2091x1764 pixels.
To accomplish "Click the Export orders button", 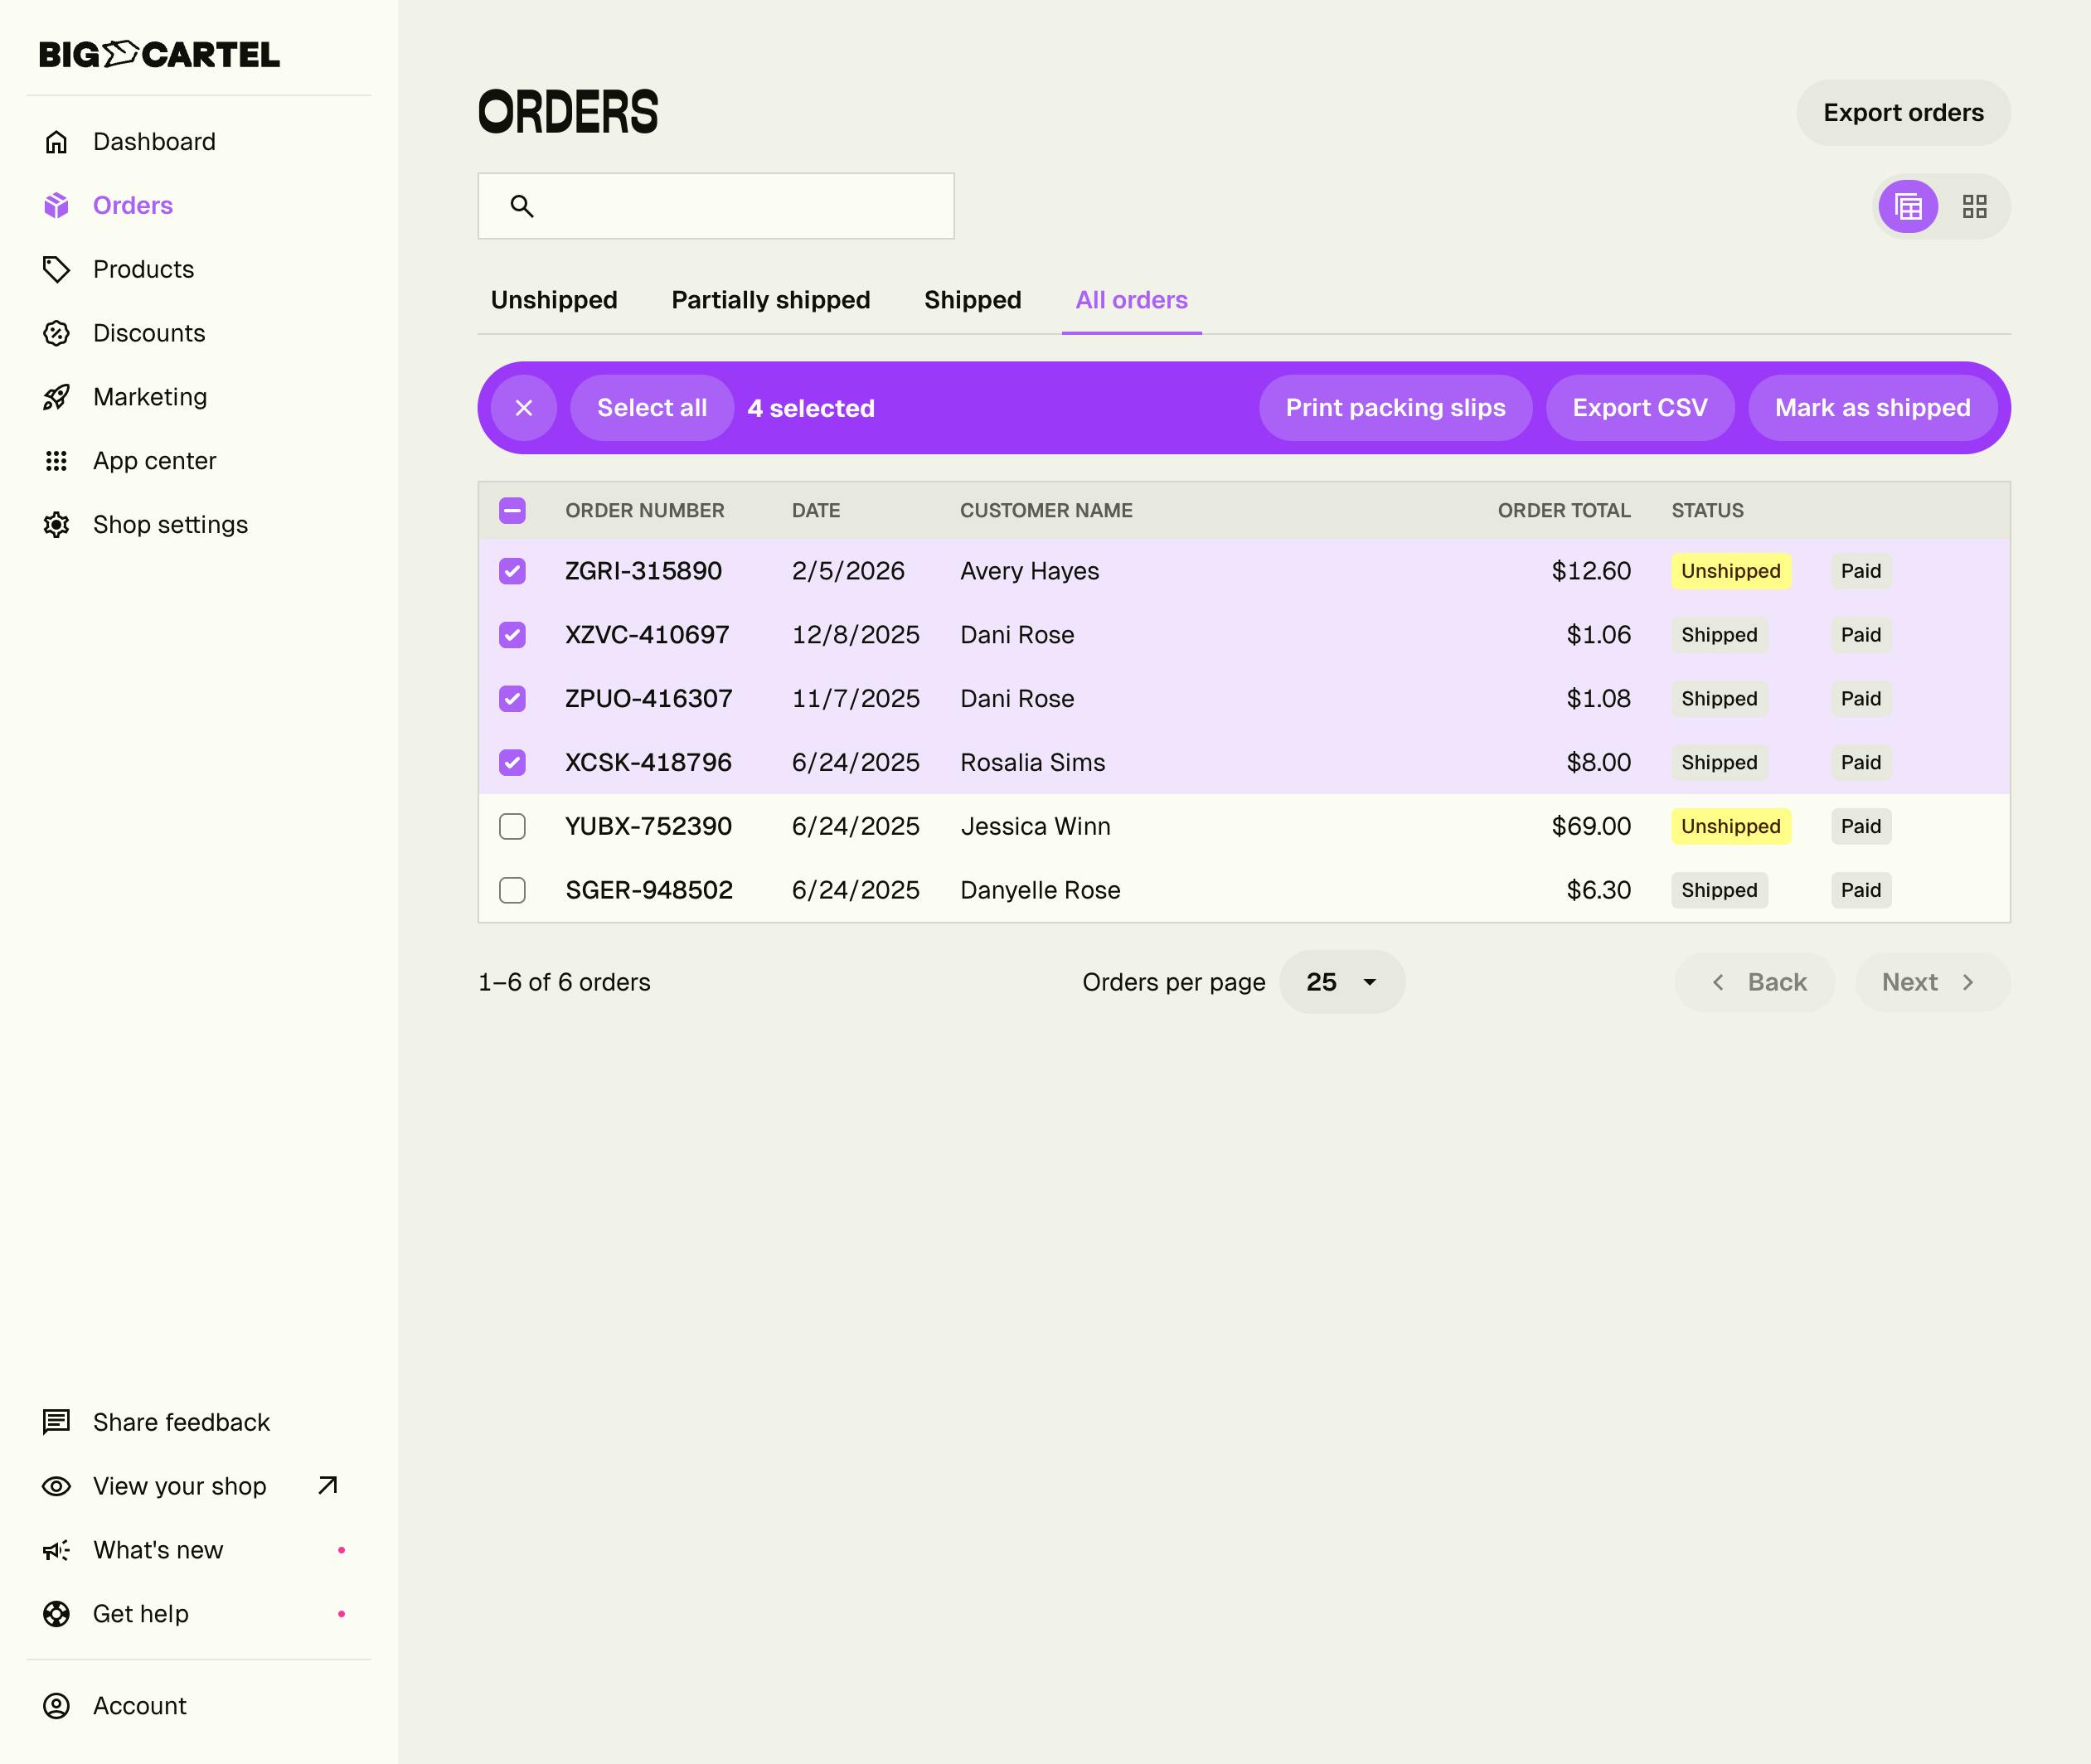I will [1903, 113].
